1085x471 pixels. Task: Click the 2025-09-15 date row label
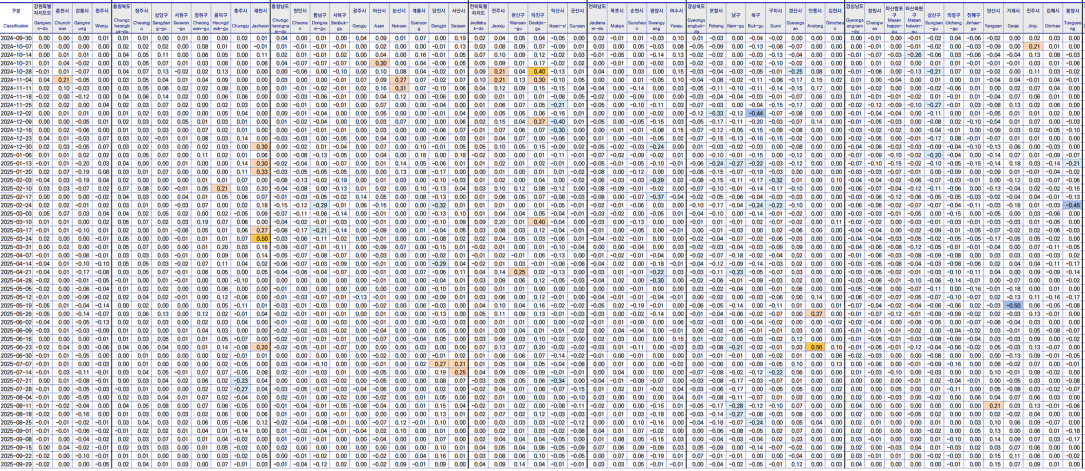pyautogui.click(x=16, y=448)
